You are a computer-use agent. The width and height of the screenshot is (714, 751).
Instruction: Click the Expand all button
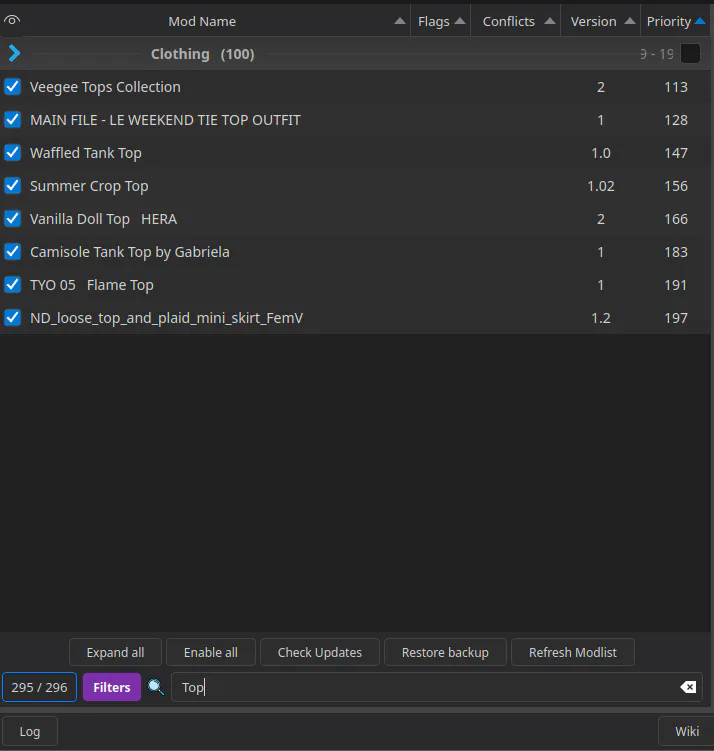(x=115, y=652)
